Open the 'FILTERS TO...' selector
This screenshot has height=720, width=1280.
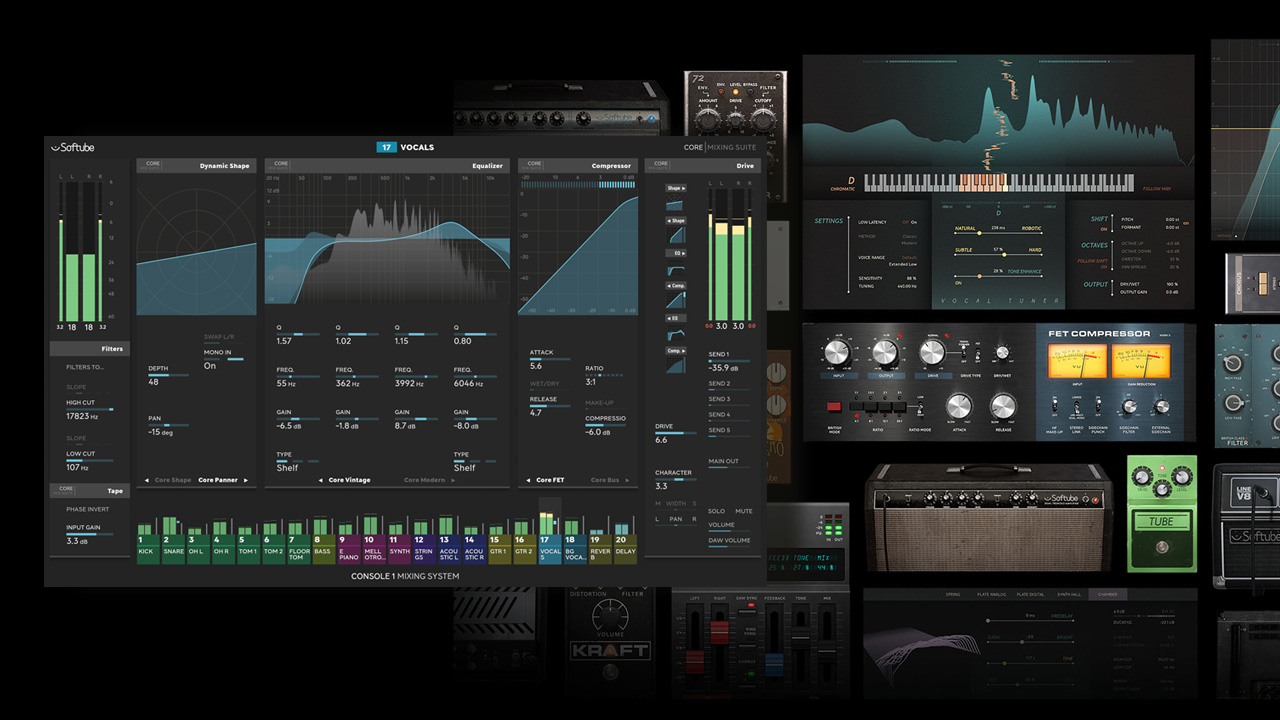tap(85, 367)
